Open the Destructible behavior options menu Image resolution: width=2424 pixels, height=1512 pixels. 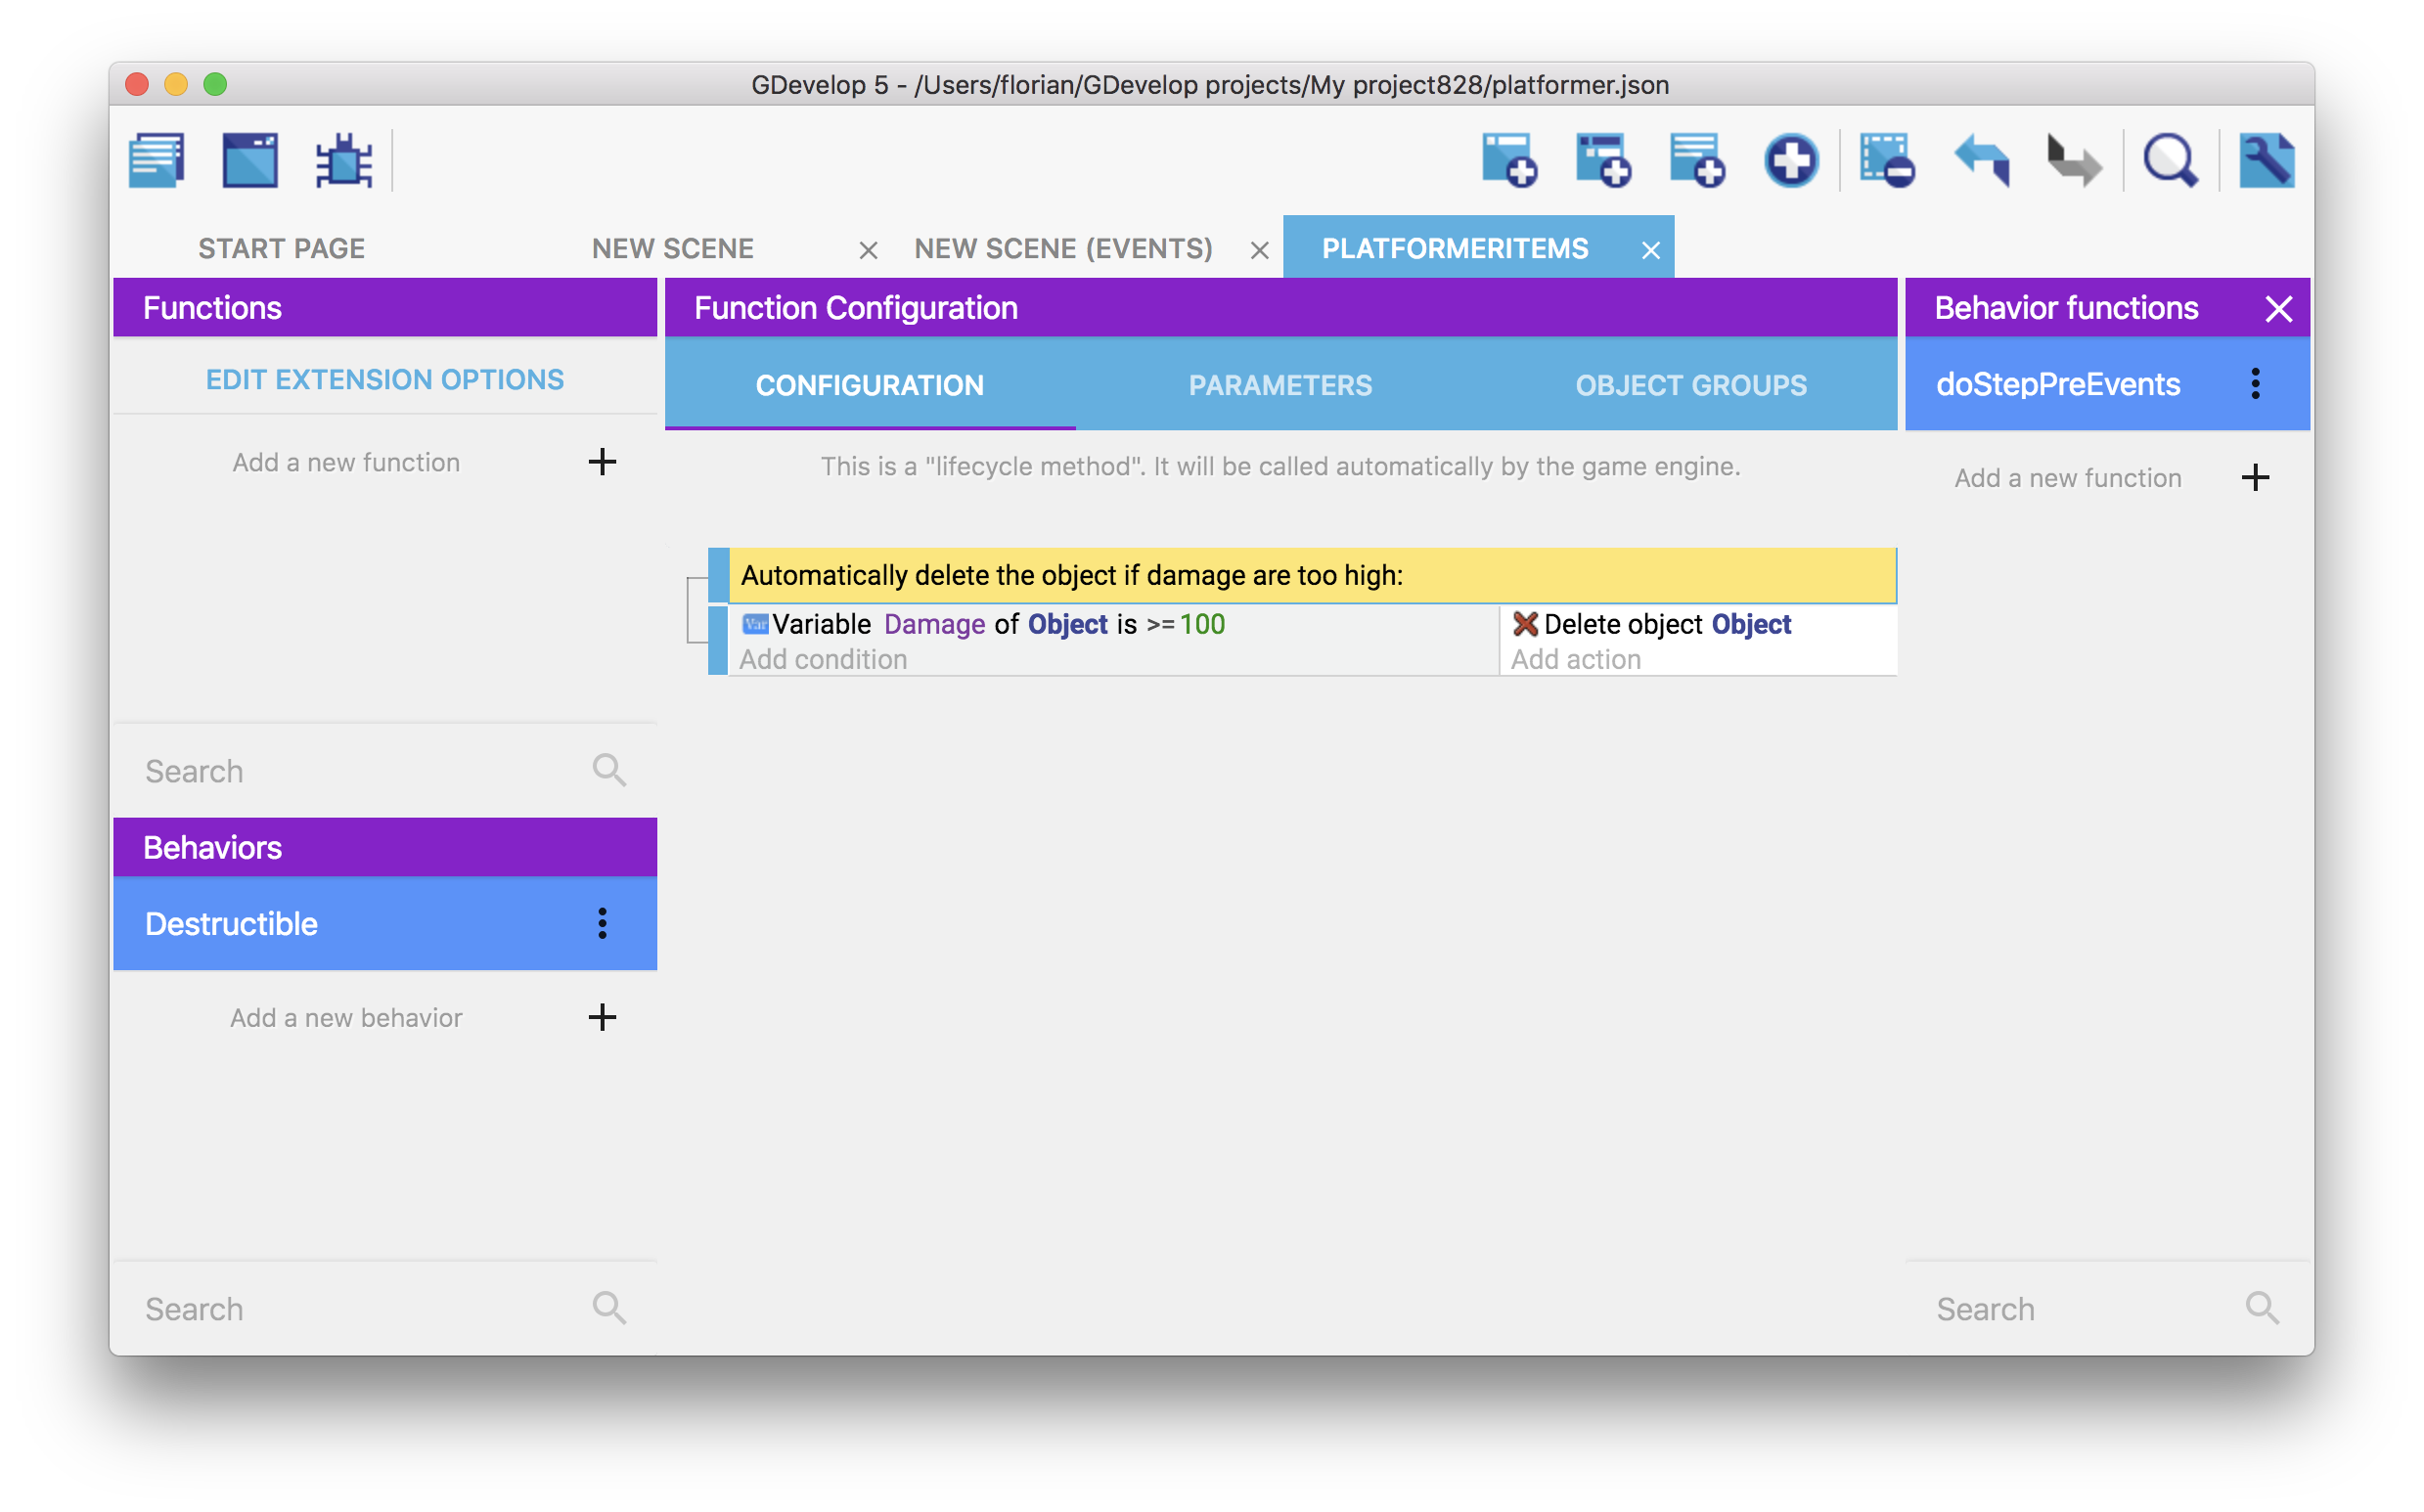(x=602, y=923)
